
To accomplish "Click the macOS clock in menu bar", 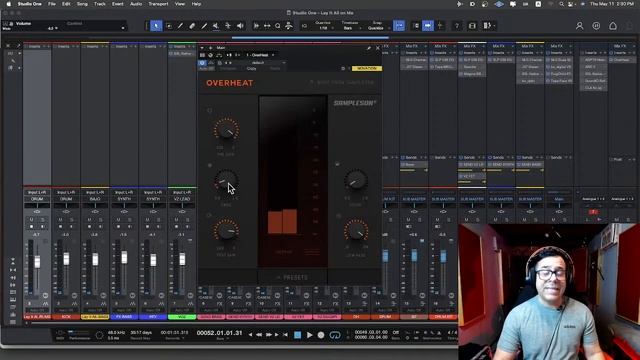I will (611, 4).
